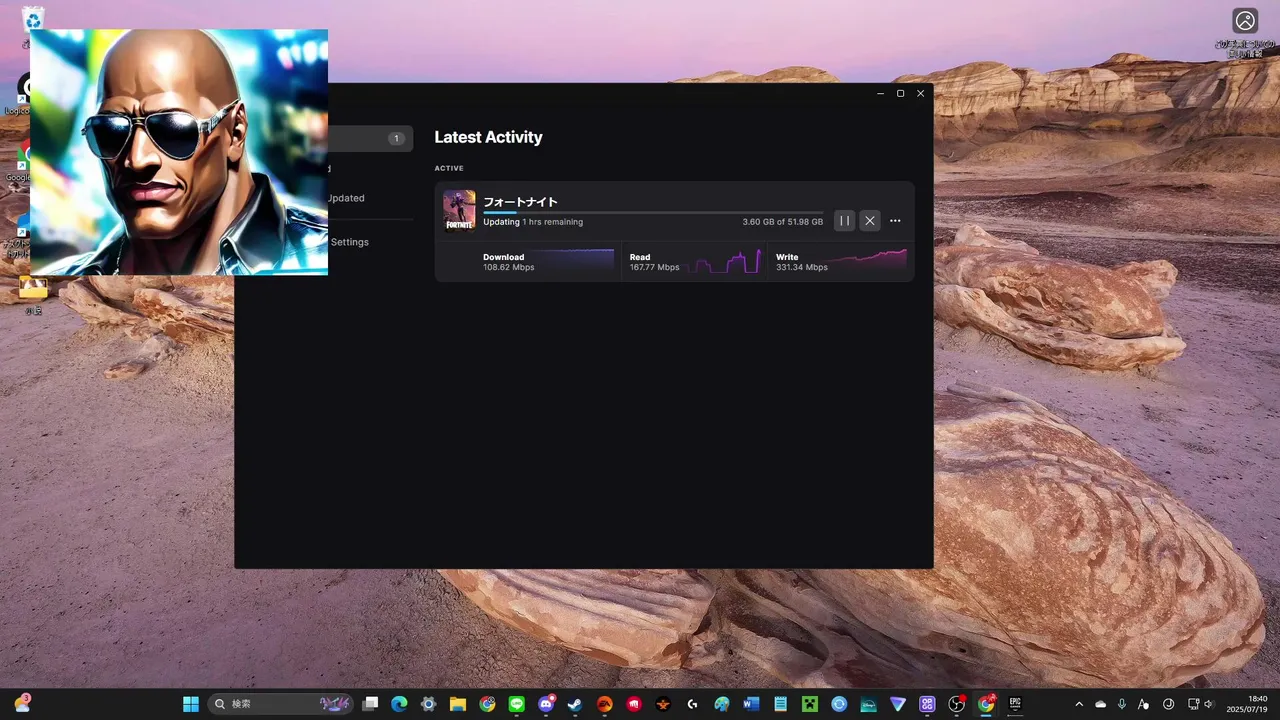The width and height of the screenshot is (1280, 720).
Task: Open the Settings gear on the taskbar
Action: (428, 704)
